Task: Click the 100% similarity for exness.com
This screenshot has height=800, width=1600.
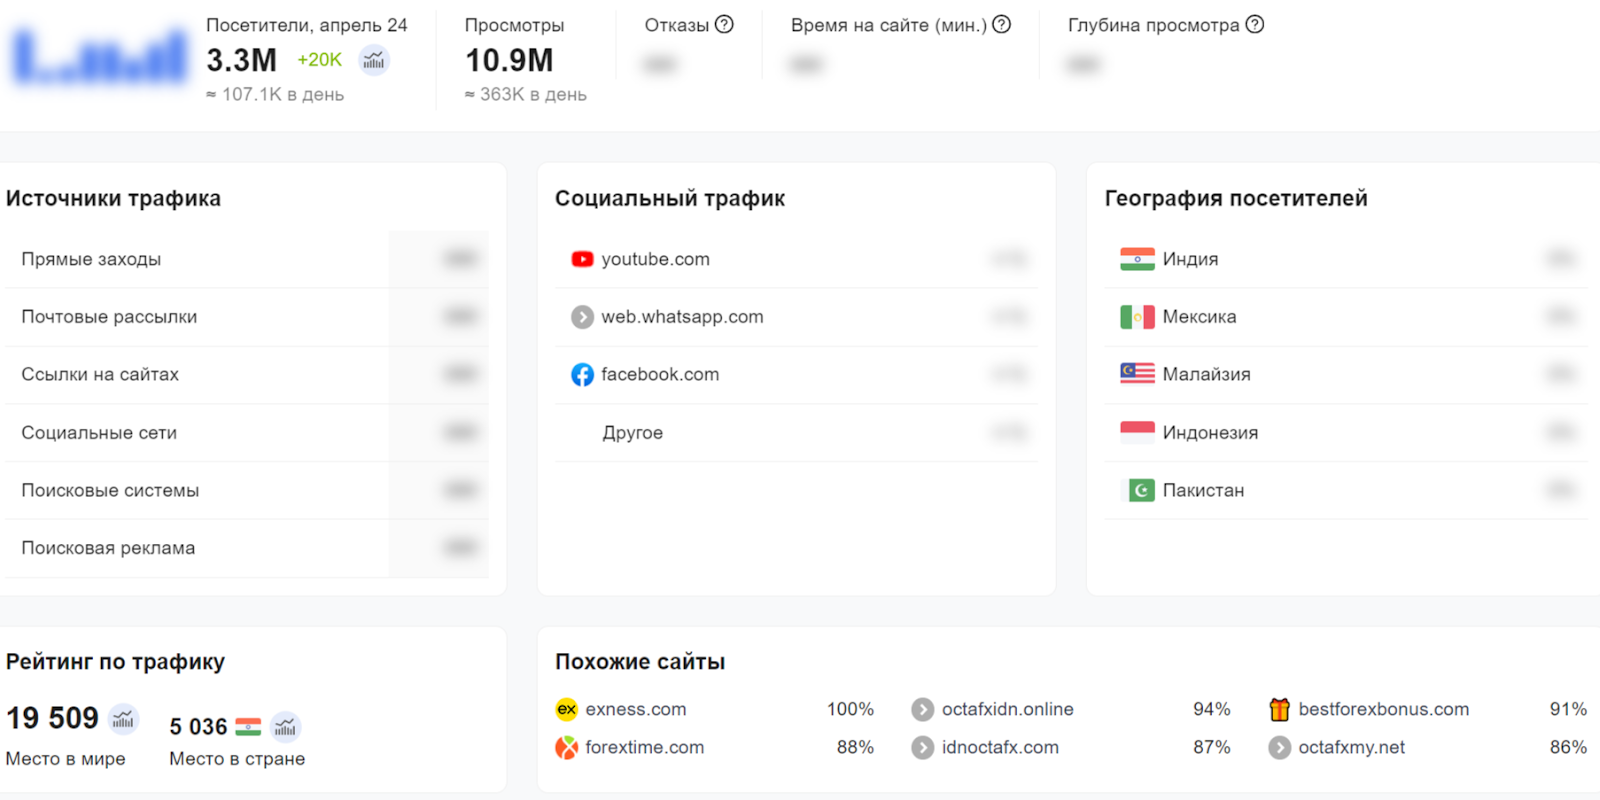Action: tap(850, 709)
